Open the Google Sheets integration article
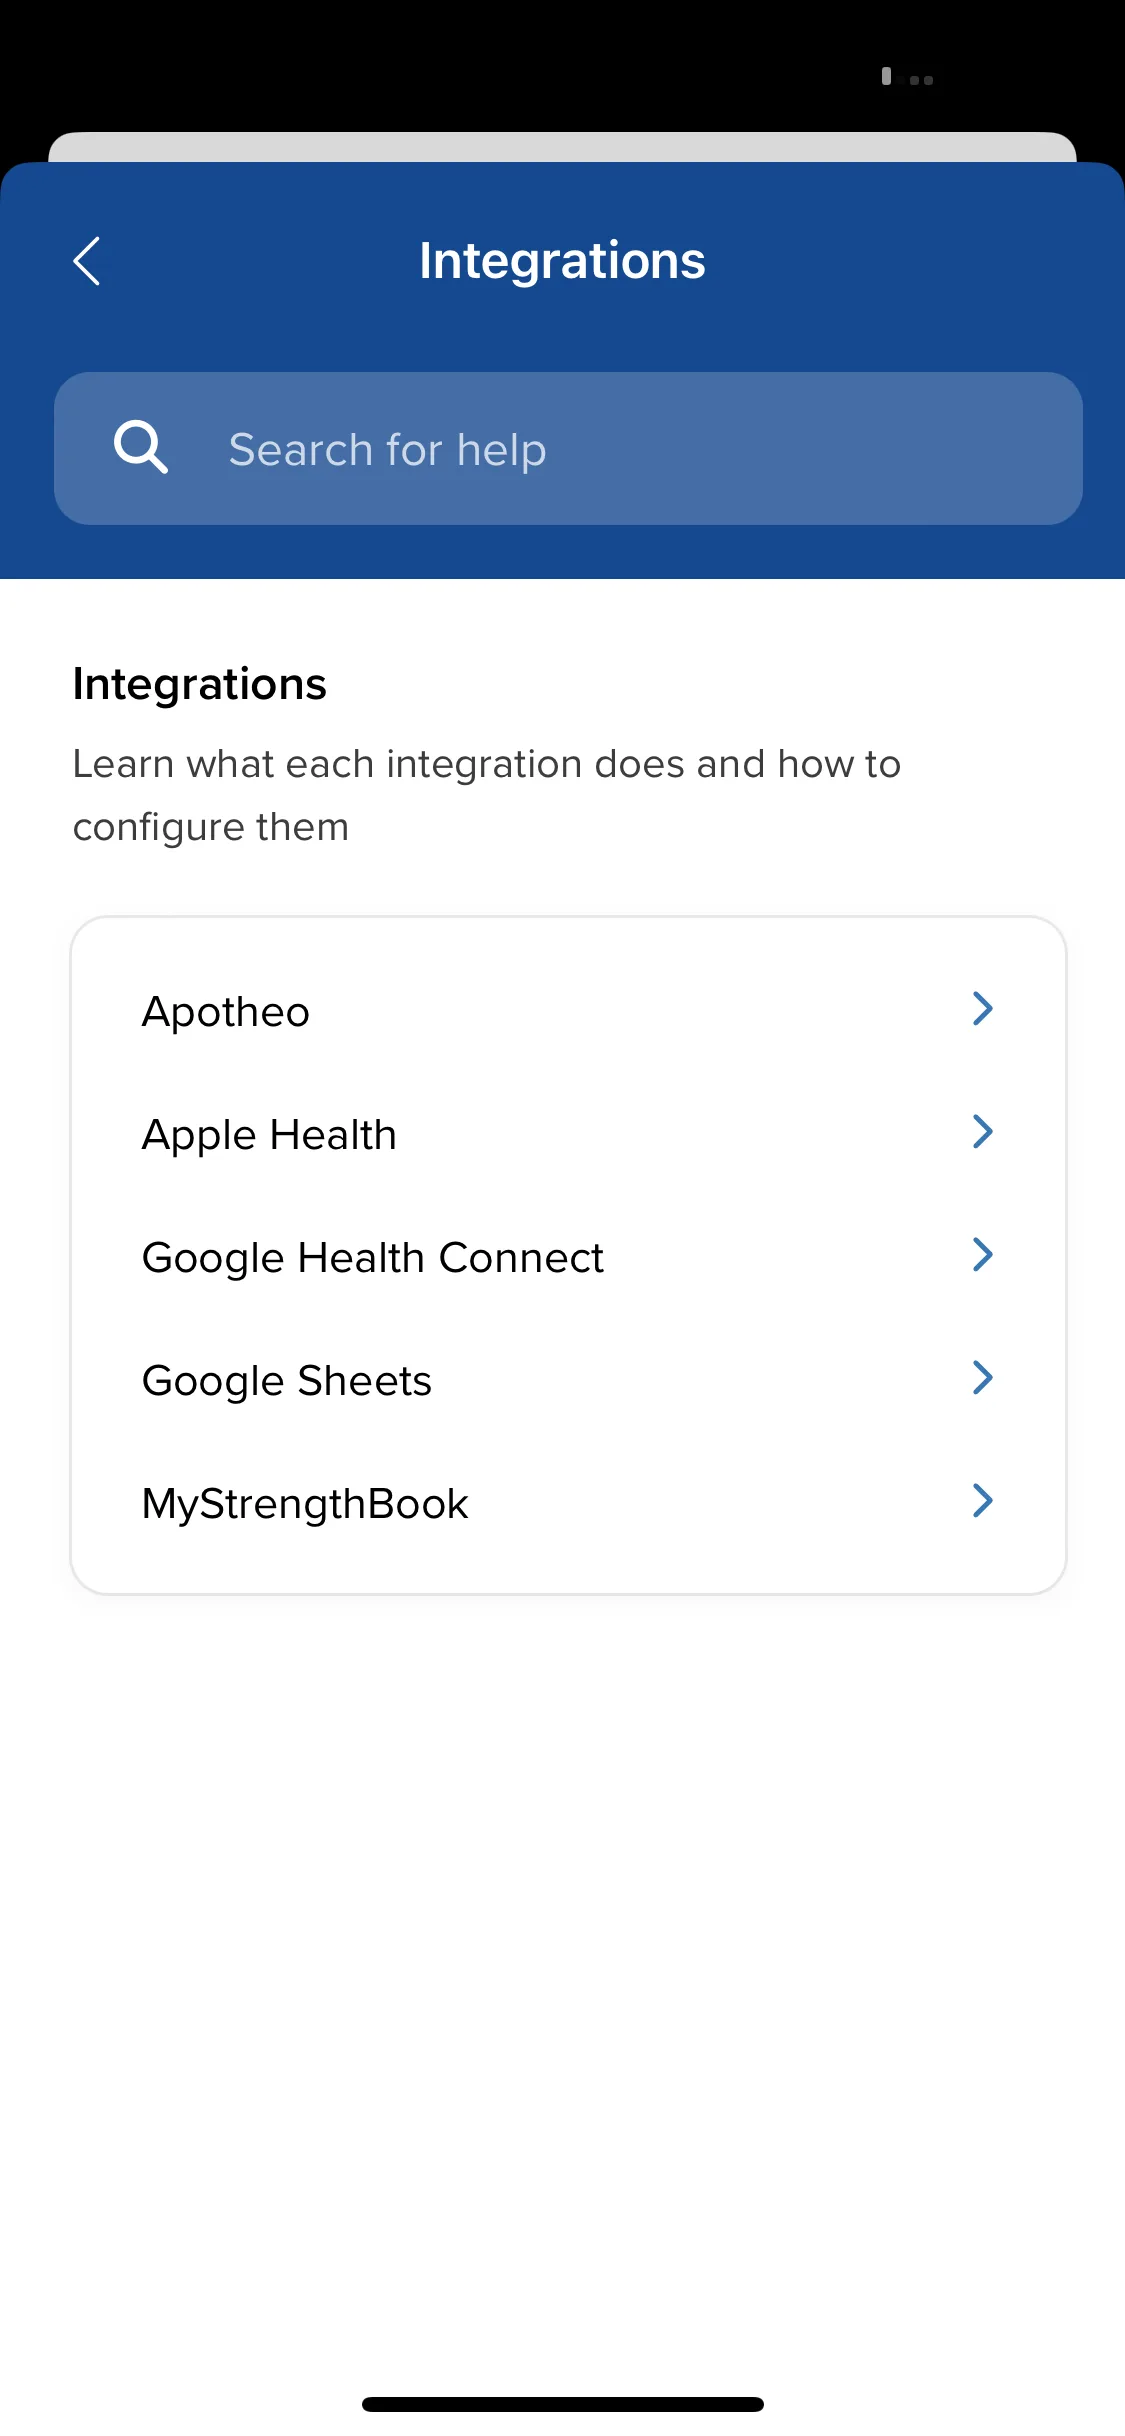This screenshot has height=2436, width=1125. (568, 1380)
